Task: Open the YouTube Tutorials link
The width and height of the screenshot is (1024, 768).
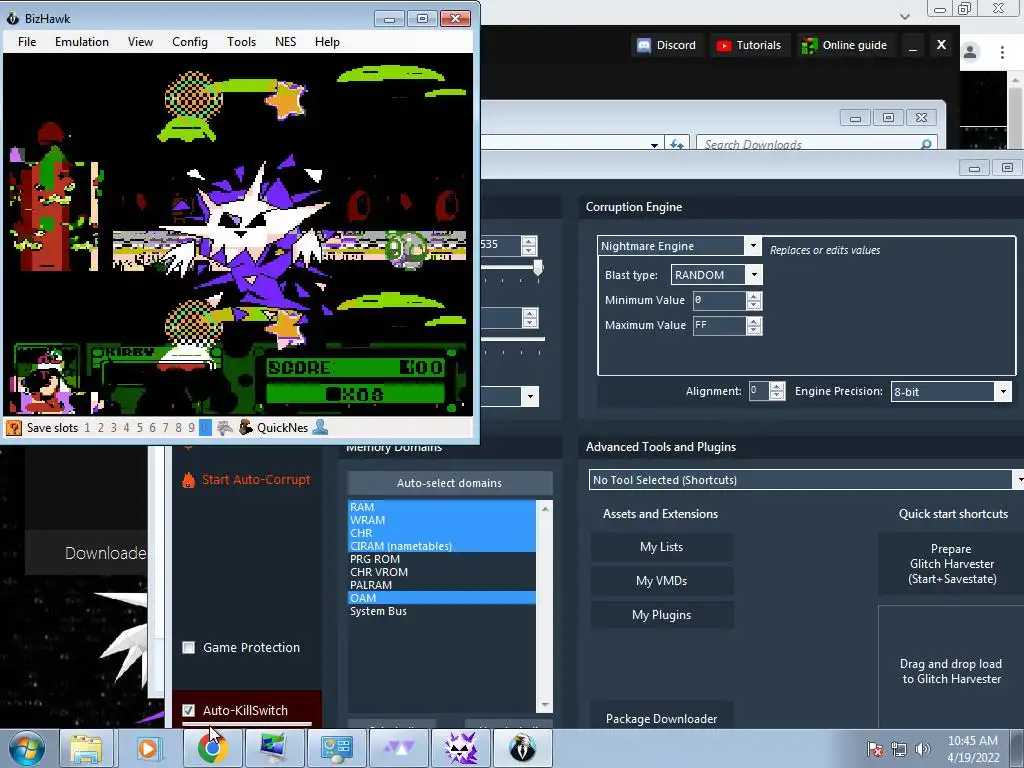Action: [748, 45]
